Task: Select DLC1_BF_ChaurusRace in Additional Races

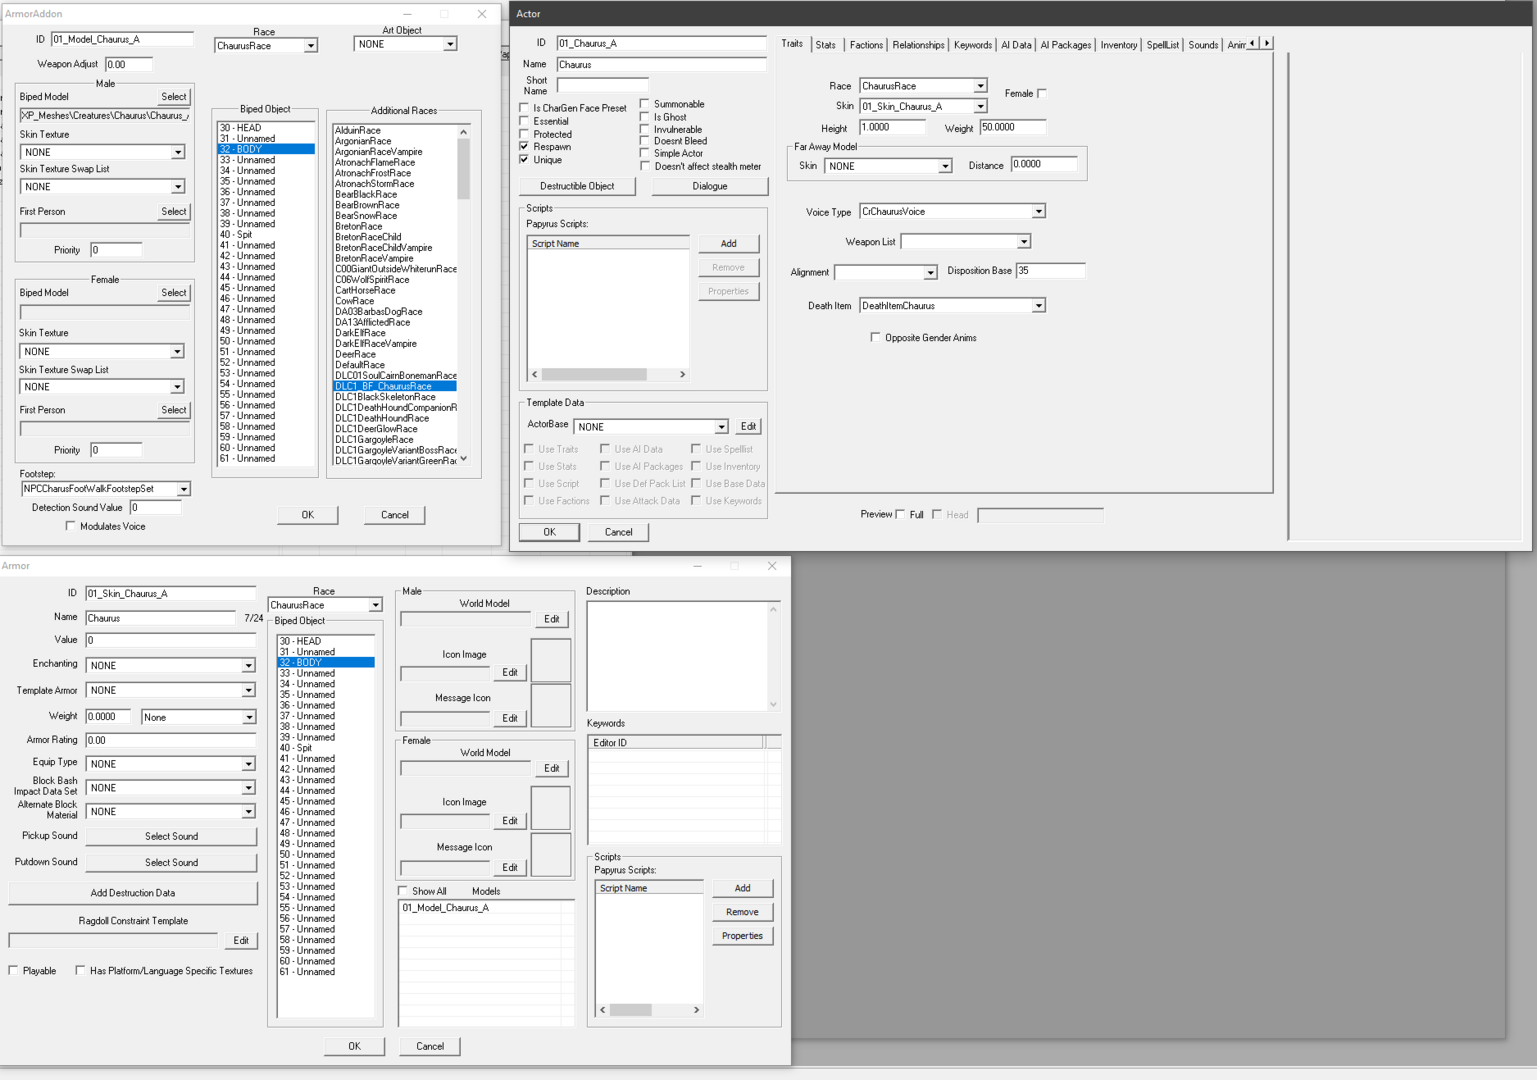Action: point(395,386)
